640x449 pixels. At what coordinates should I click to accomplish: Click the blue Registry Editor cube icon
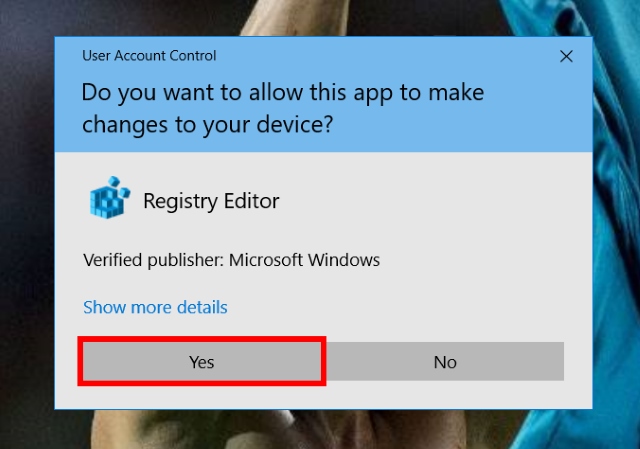[x=109, y=198]
